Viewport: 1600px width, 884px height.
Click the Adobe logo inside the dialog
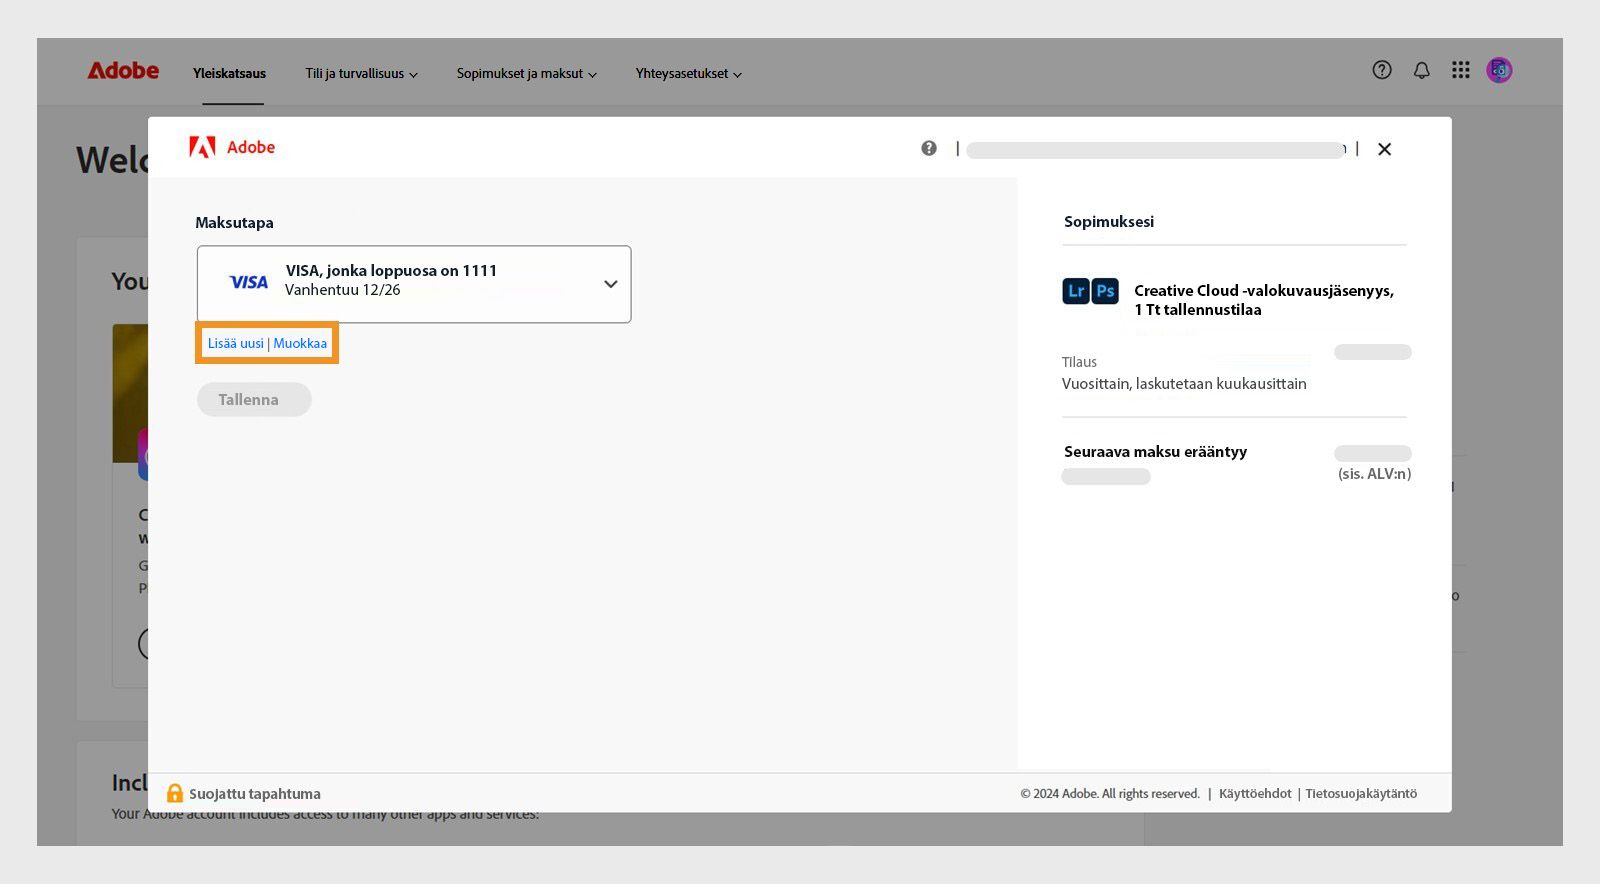(232, 148)
